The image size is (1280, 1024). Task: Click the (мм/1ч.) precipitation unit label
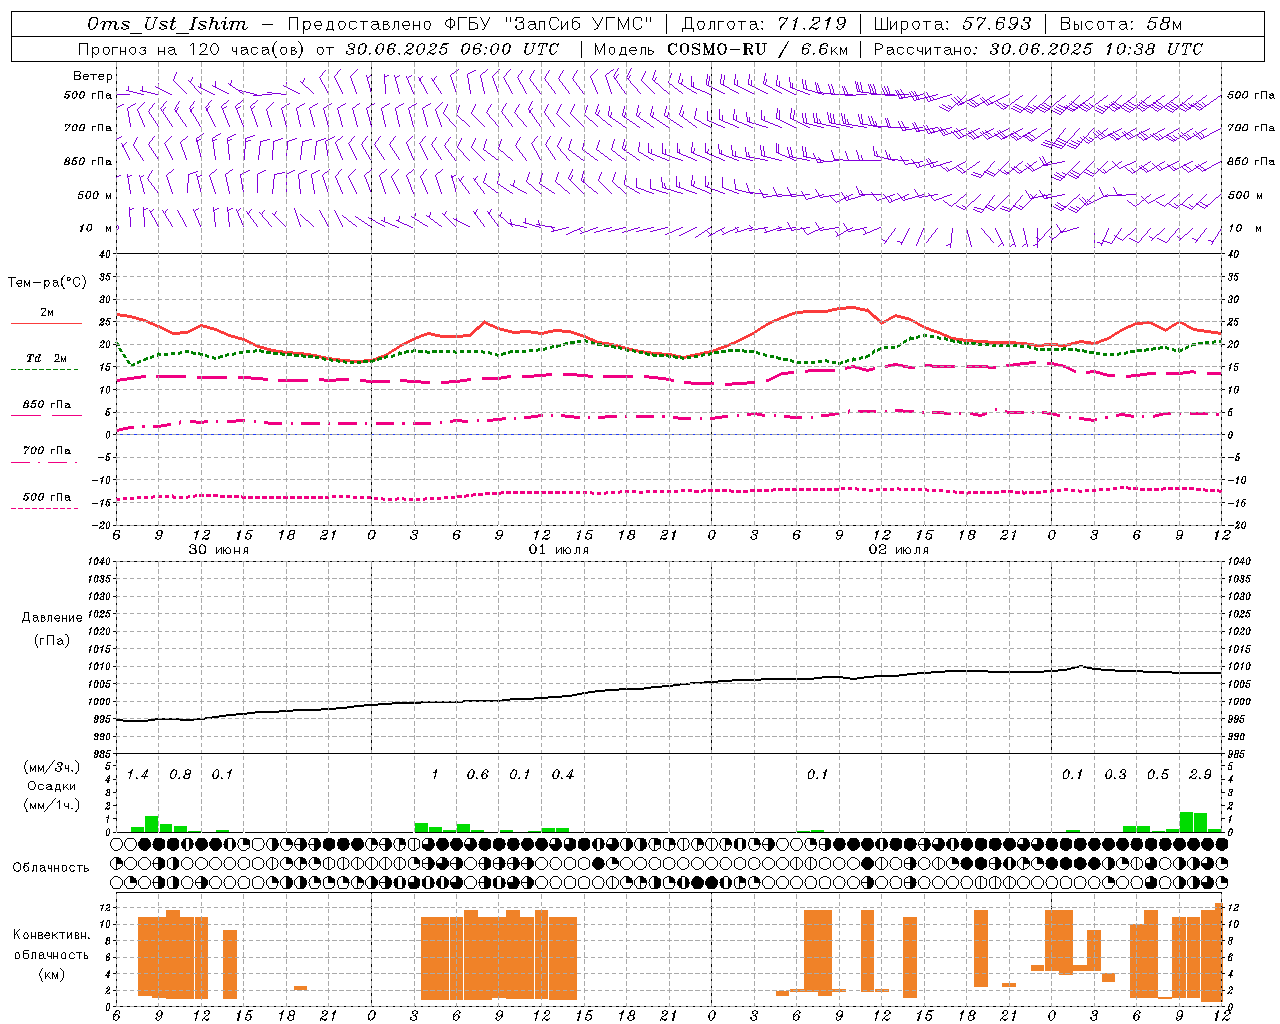(52, 805)
